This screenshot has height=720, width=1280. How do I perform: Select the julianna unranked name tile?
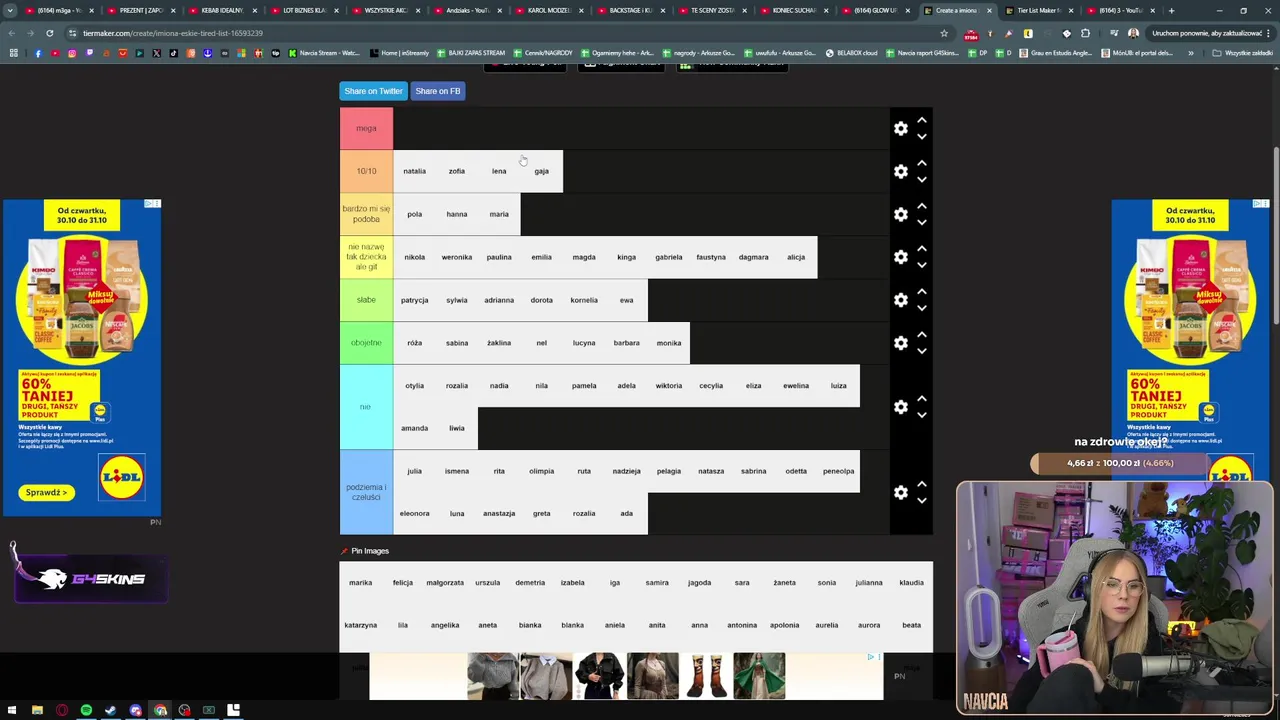click(x=869, y=583)
